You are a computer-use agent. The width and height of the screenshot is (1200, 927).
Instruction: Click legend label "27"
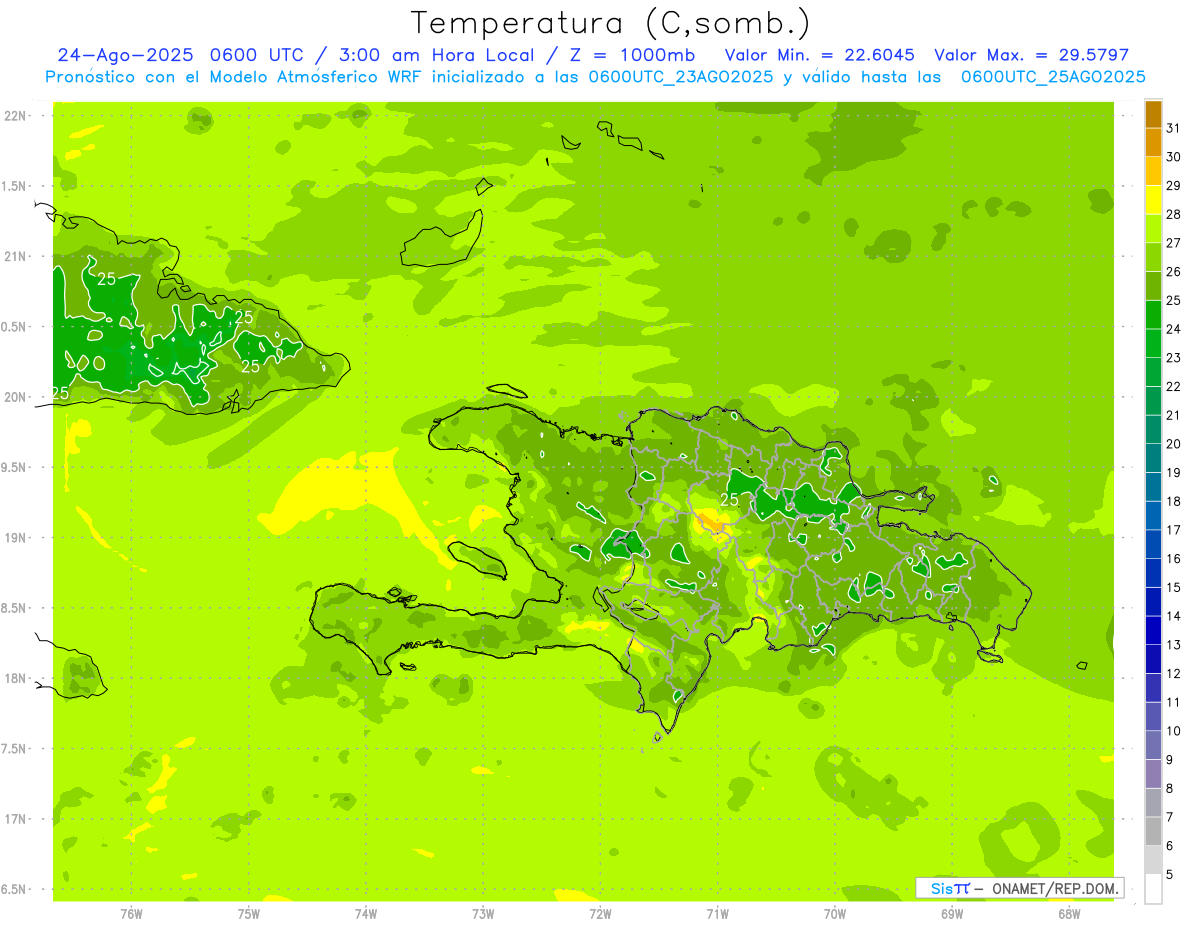(x=1174, y=243)
